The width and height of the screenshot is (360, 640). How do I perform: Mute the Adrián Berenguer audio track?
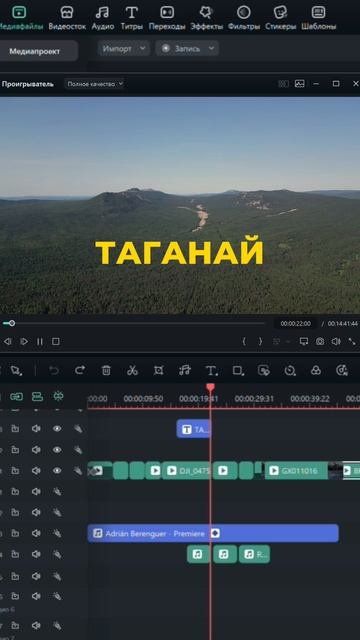coord(36,533)
